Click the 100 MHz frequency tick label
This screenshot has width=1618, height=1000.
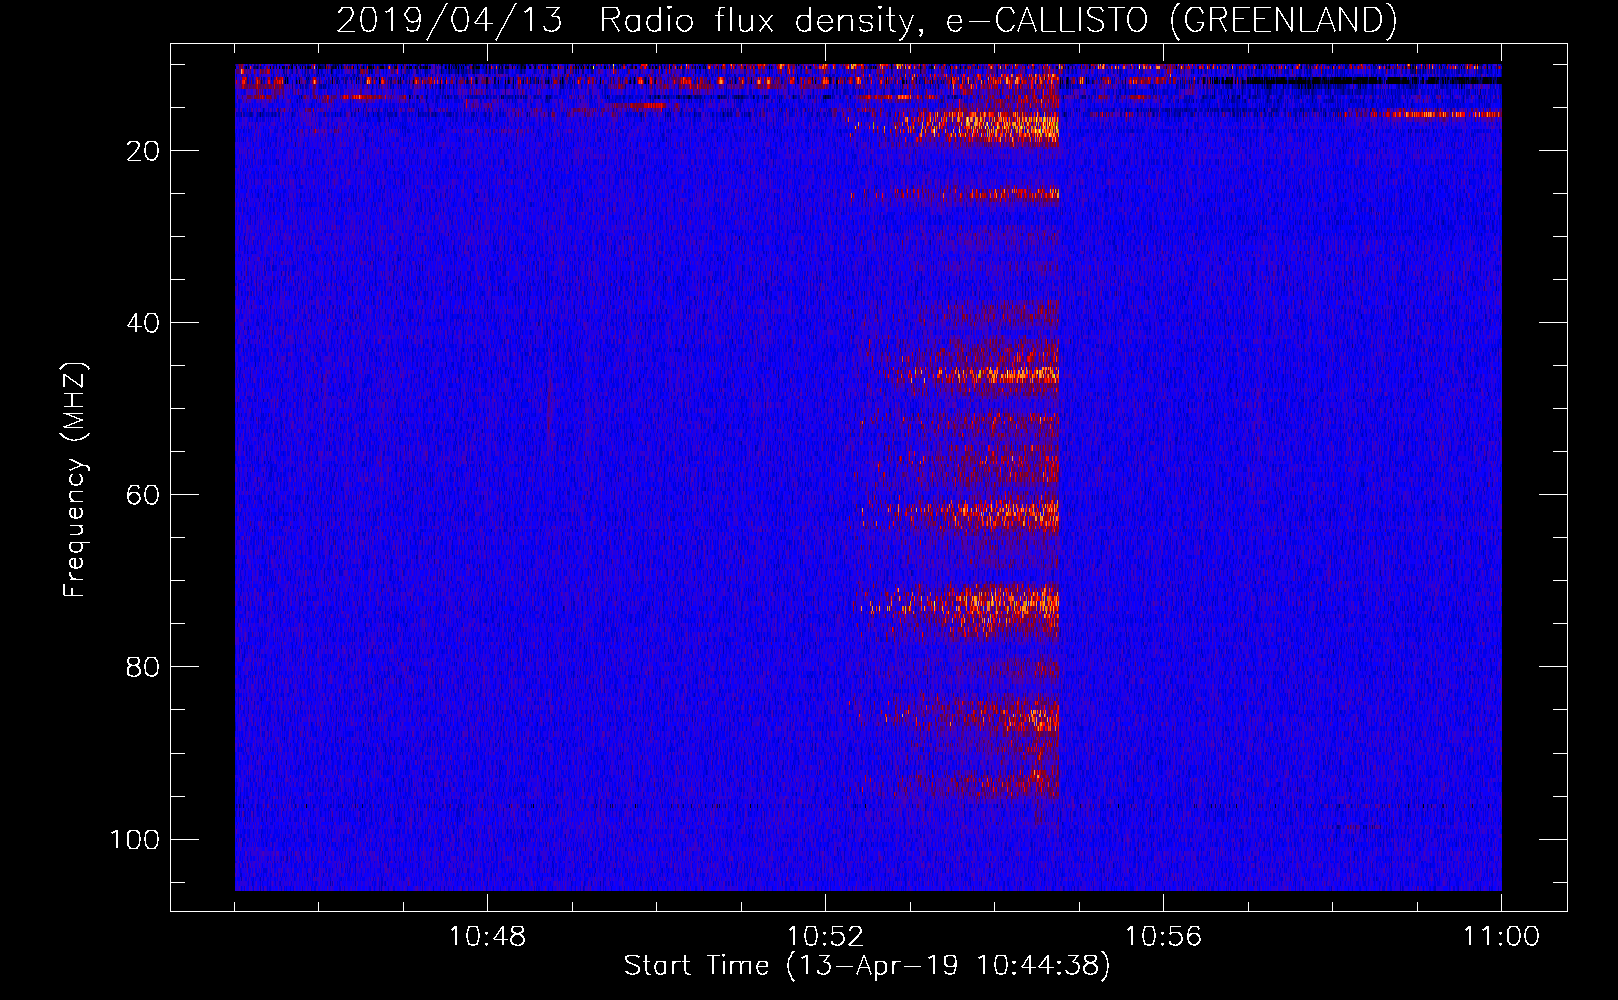coord(135,839)
